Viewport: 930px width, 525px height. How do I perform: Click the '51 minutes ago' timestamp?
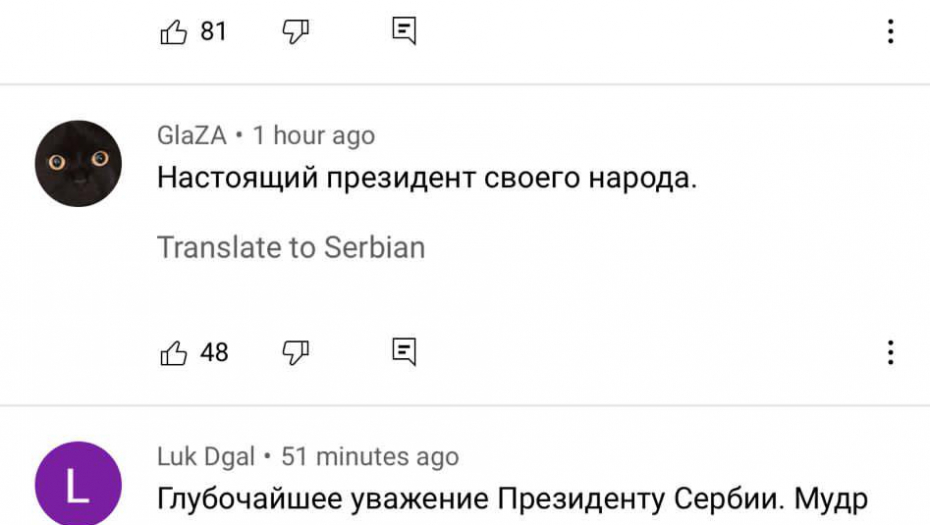point(370,457)
